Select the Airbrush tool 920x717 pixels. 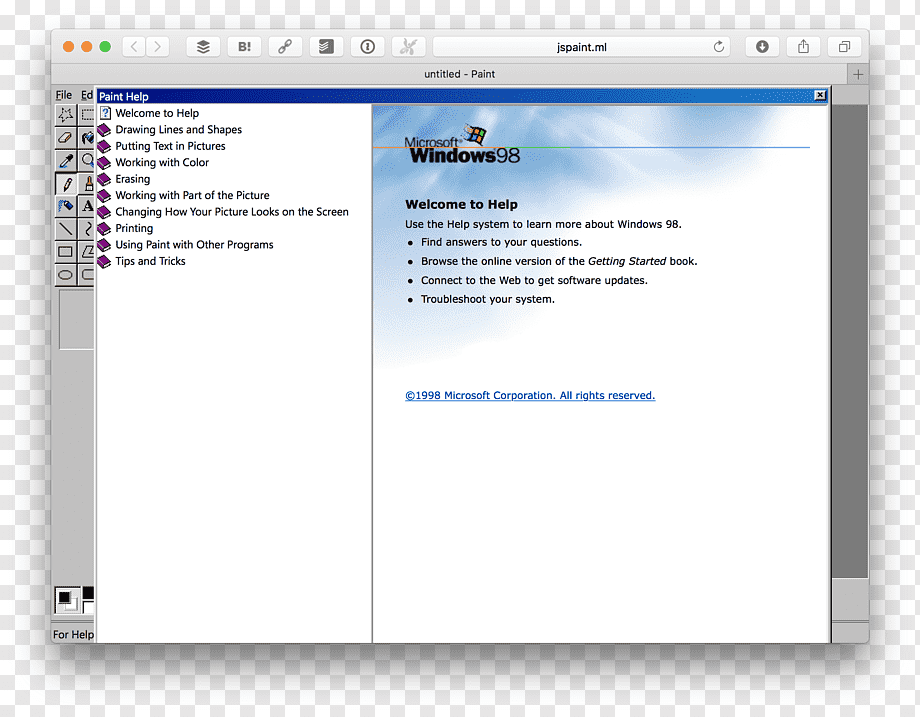click(66, 206)
